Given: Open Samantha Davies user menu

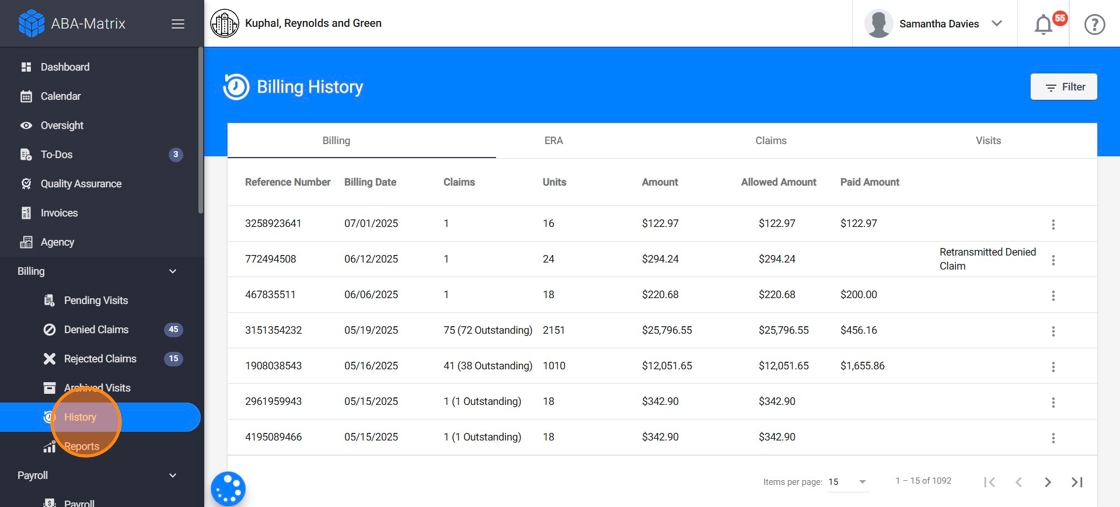Looking at the screenshot, I should tap(934, 24).
